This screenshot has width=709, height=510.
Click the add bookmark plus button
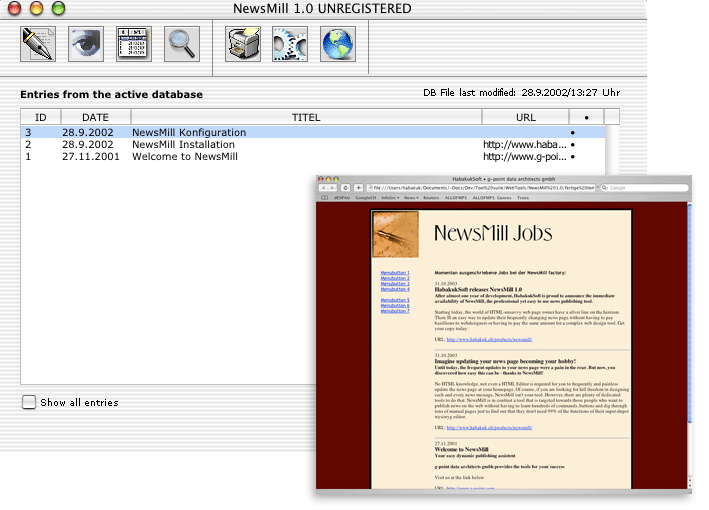[x=358, y=188]
